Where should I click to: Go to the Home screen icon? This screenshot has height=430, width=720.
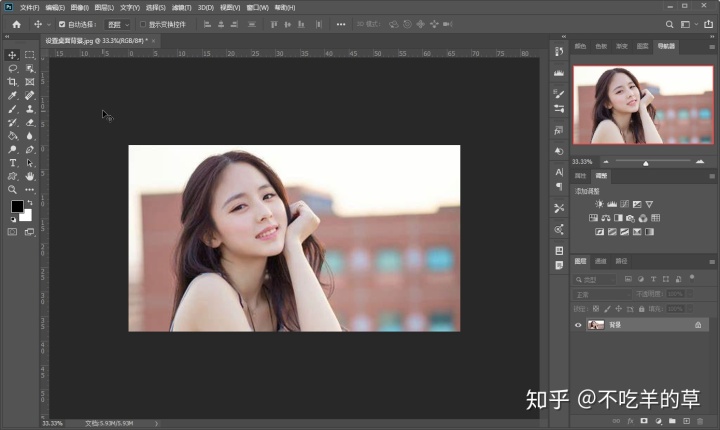tap(17, 24)
